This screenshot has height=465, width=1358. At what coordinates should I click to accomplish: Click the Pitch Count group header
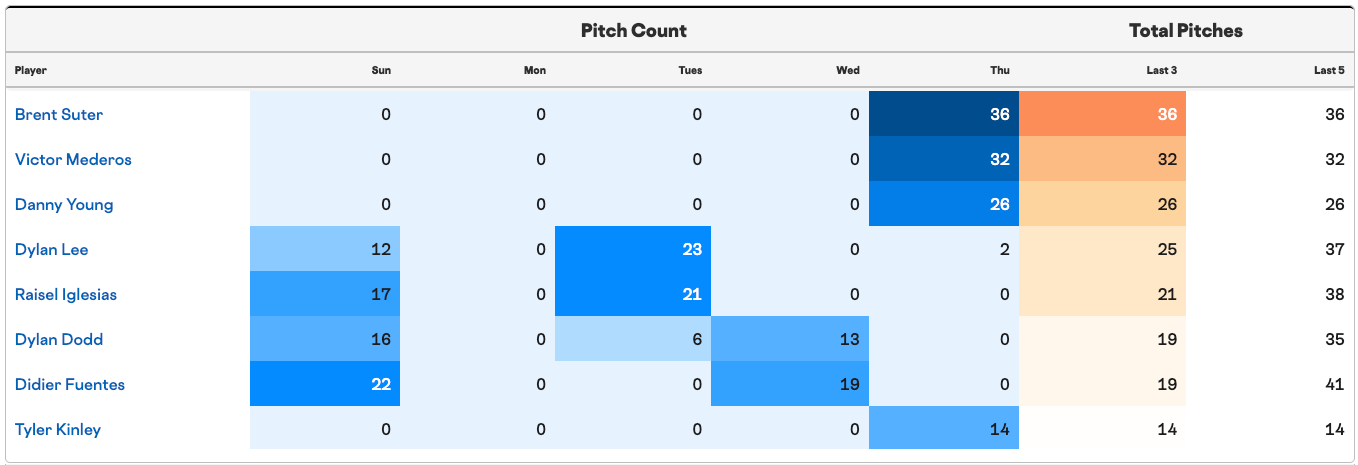pos(634,30)
